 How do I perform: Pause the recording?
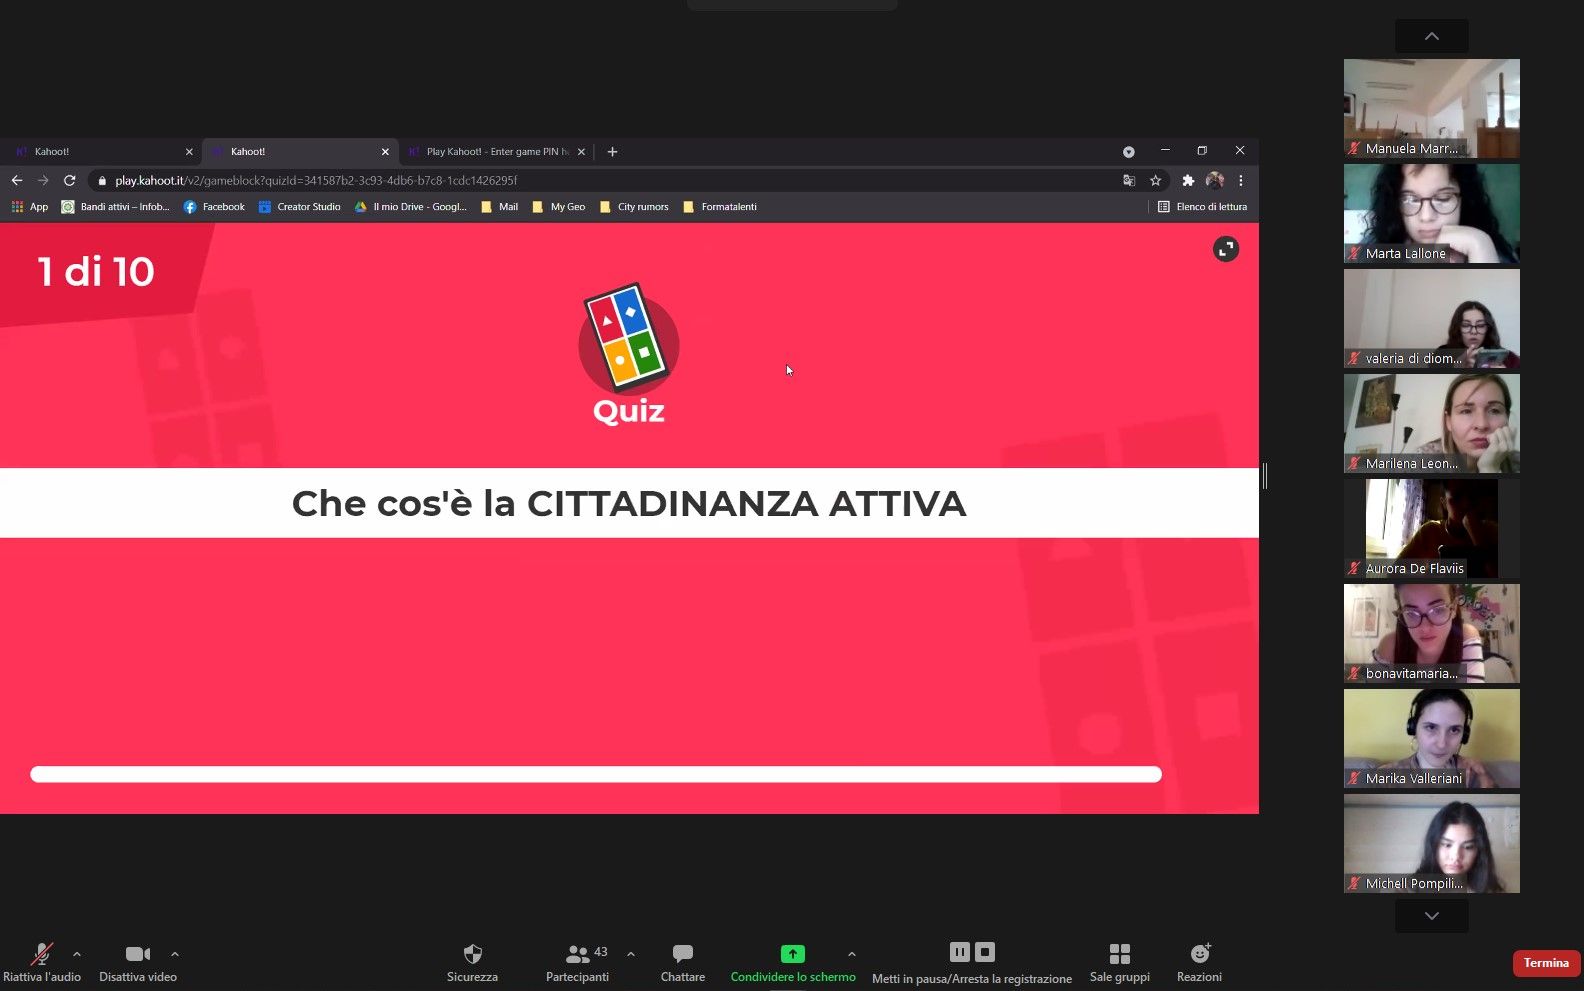click(x=959, y=952)
